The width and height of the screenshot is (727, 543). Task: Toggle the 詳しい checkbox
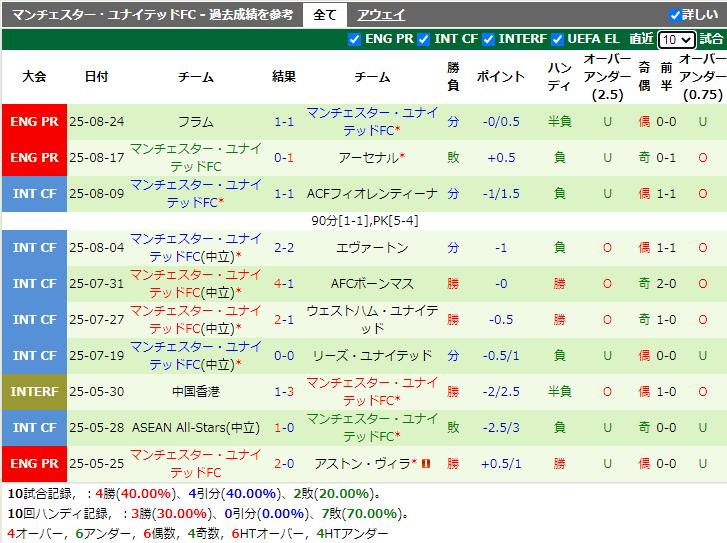pos(675,15)
